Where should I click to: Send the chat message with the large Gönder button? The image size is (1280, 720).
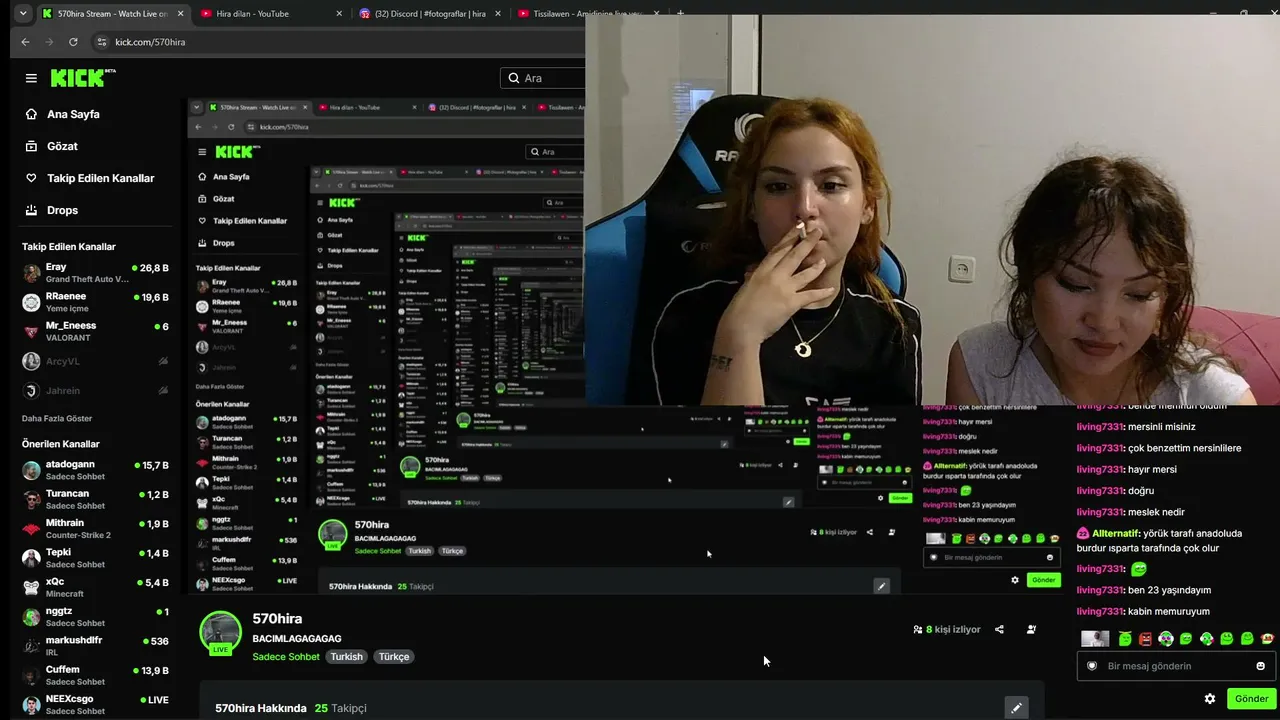[1251, 699]
